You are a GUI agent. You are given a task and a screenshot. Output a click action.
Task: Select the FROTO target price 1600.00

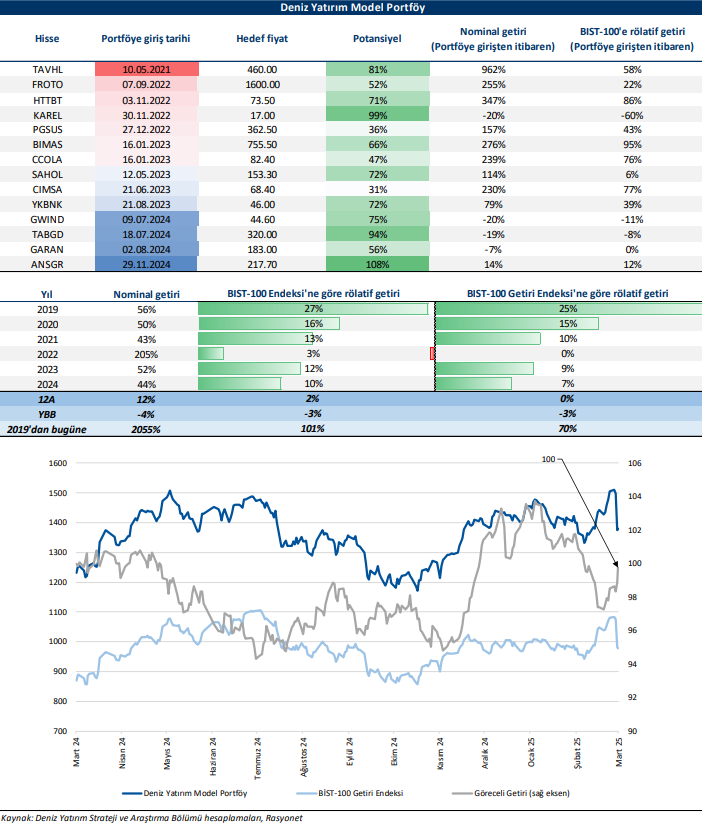(x=262, y=85)
